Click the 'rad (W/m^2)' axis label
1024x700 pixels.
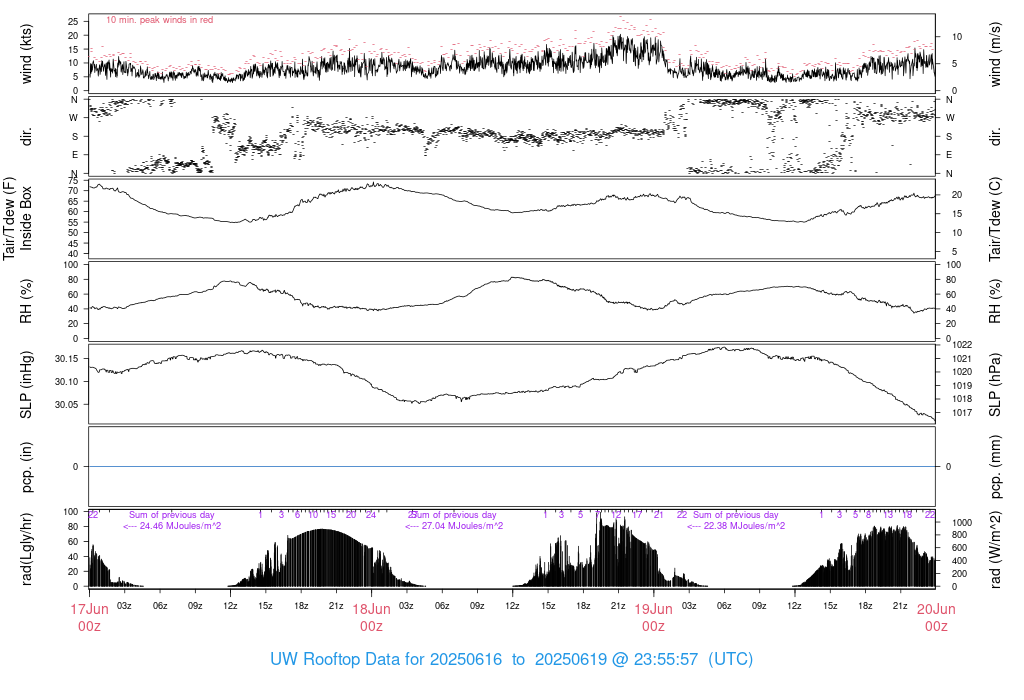pos(995,549)
